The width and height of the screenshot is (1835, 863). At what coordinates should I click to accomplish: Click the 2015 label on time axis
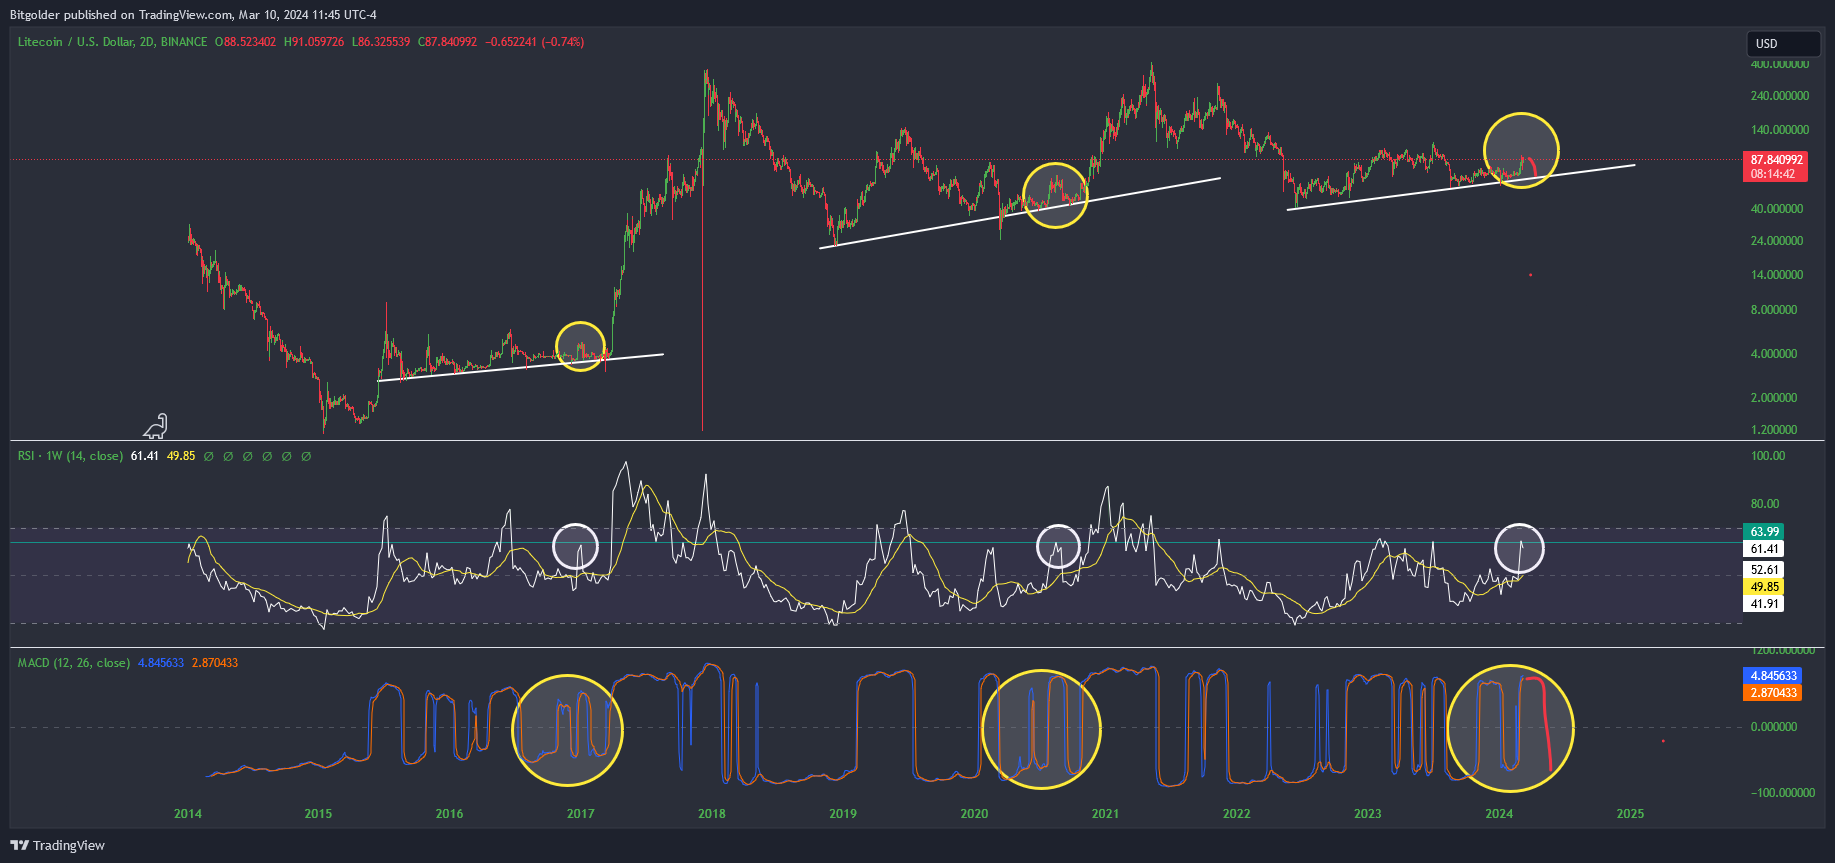(318, 814)
